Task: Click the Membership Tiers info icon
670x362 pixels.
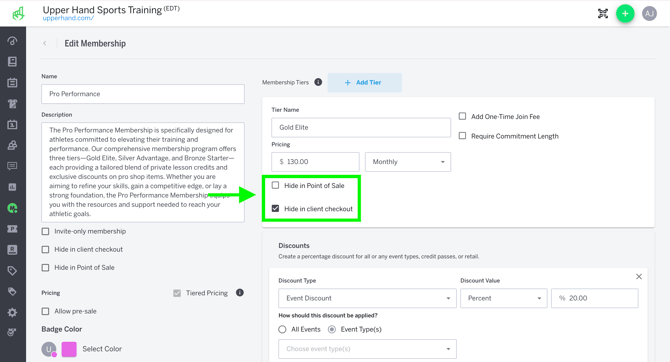Action: (x=318, y=82)
